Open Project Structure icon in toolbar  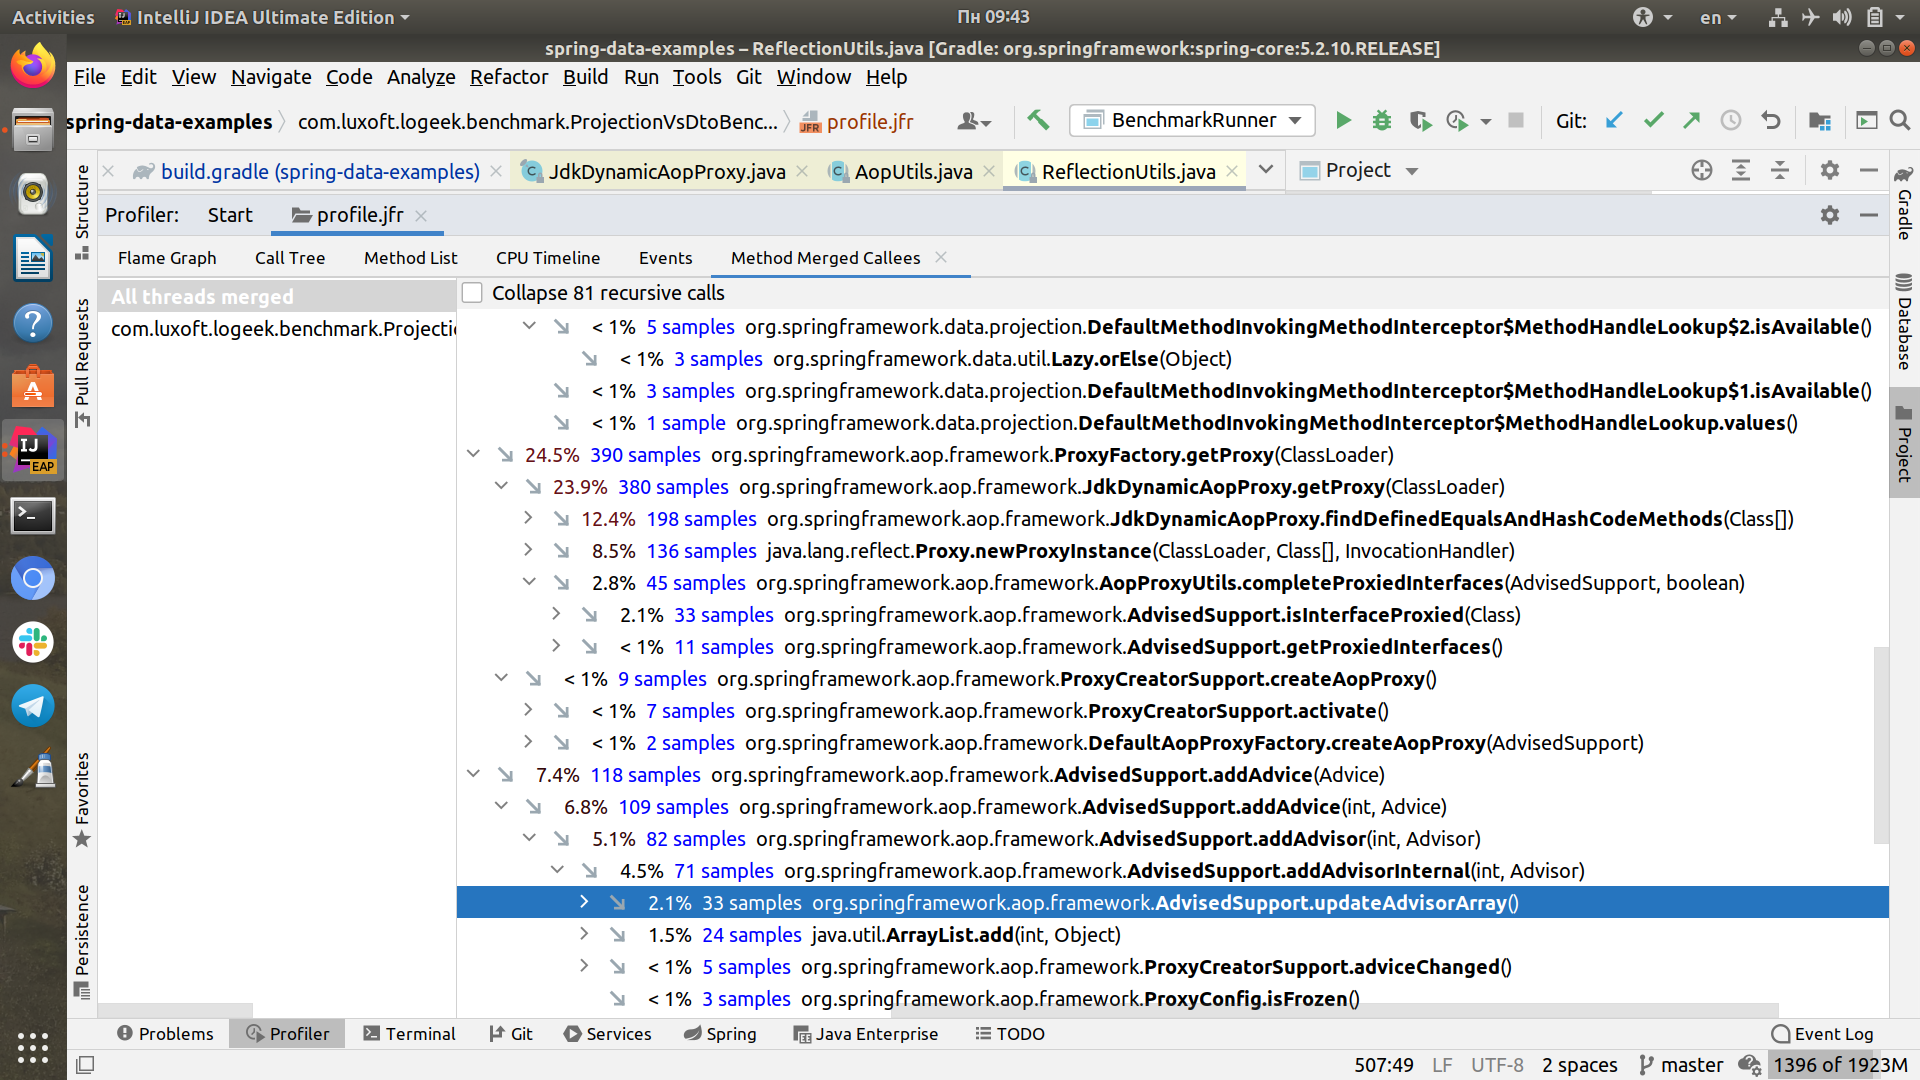click(1819, 121)
